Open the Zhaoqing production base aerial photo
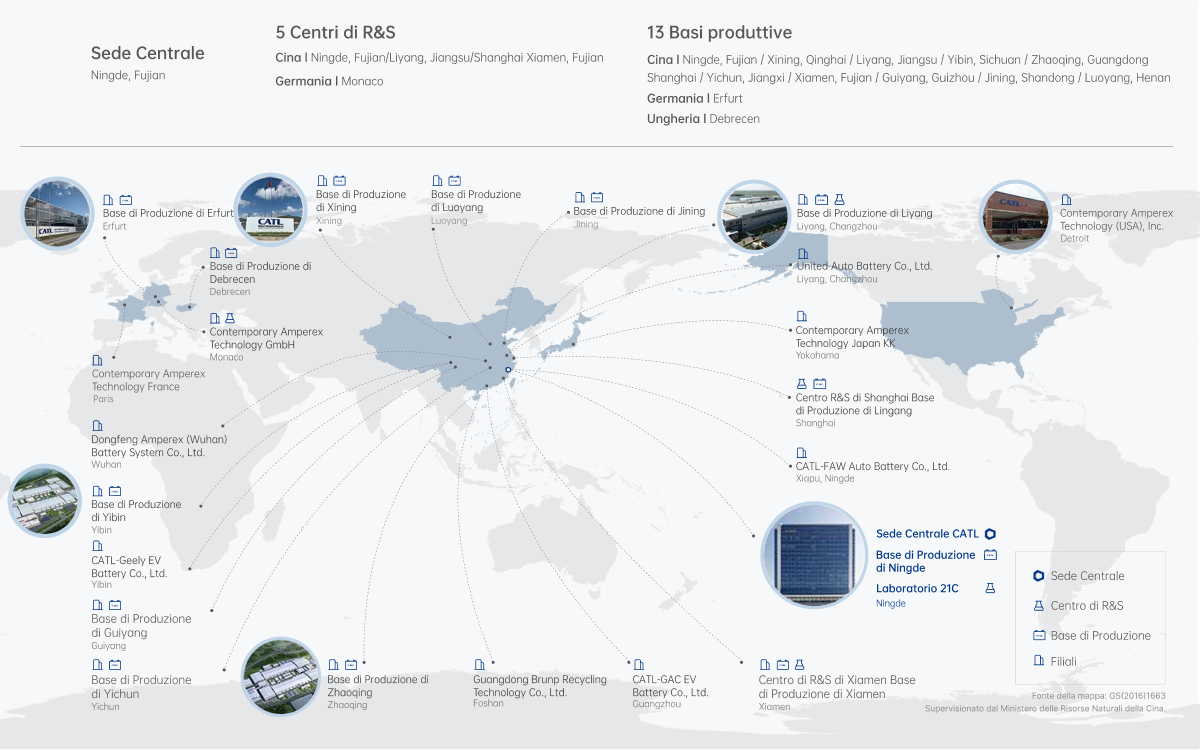Image resolution: width=1200 pixels, height=750 pixels. pos(281,676)
